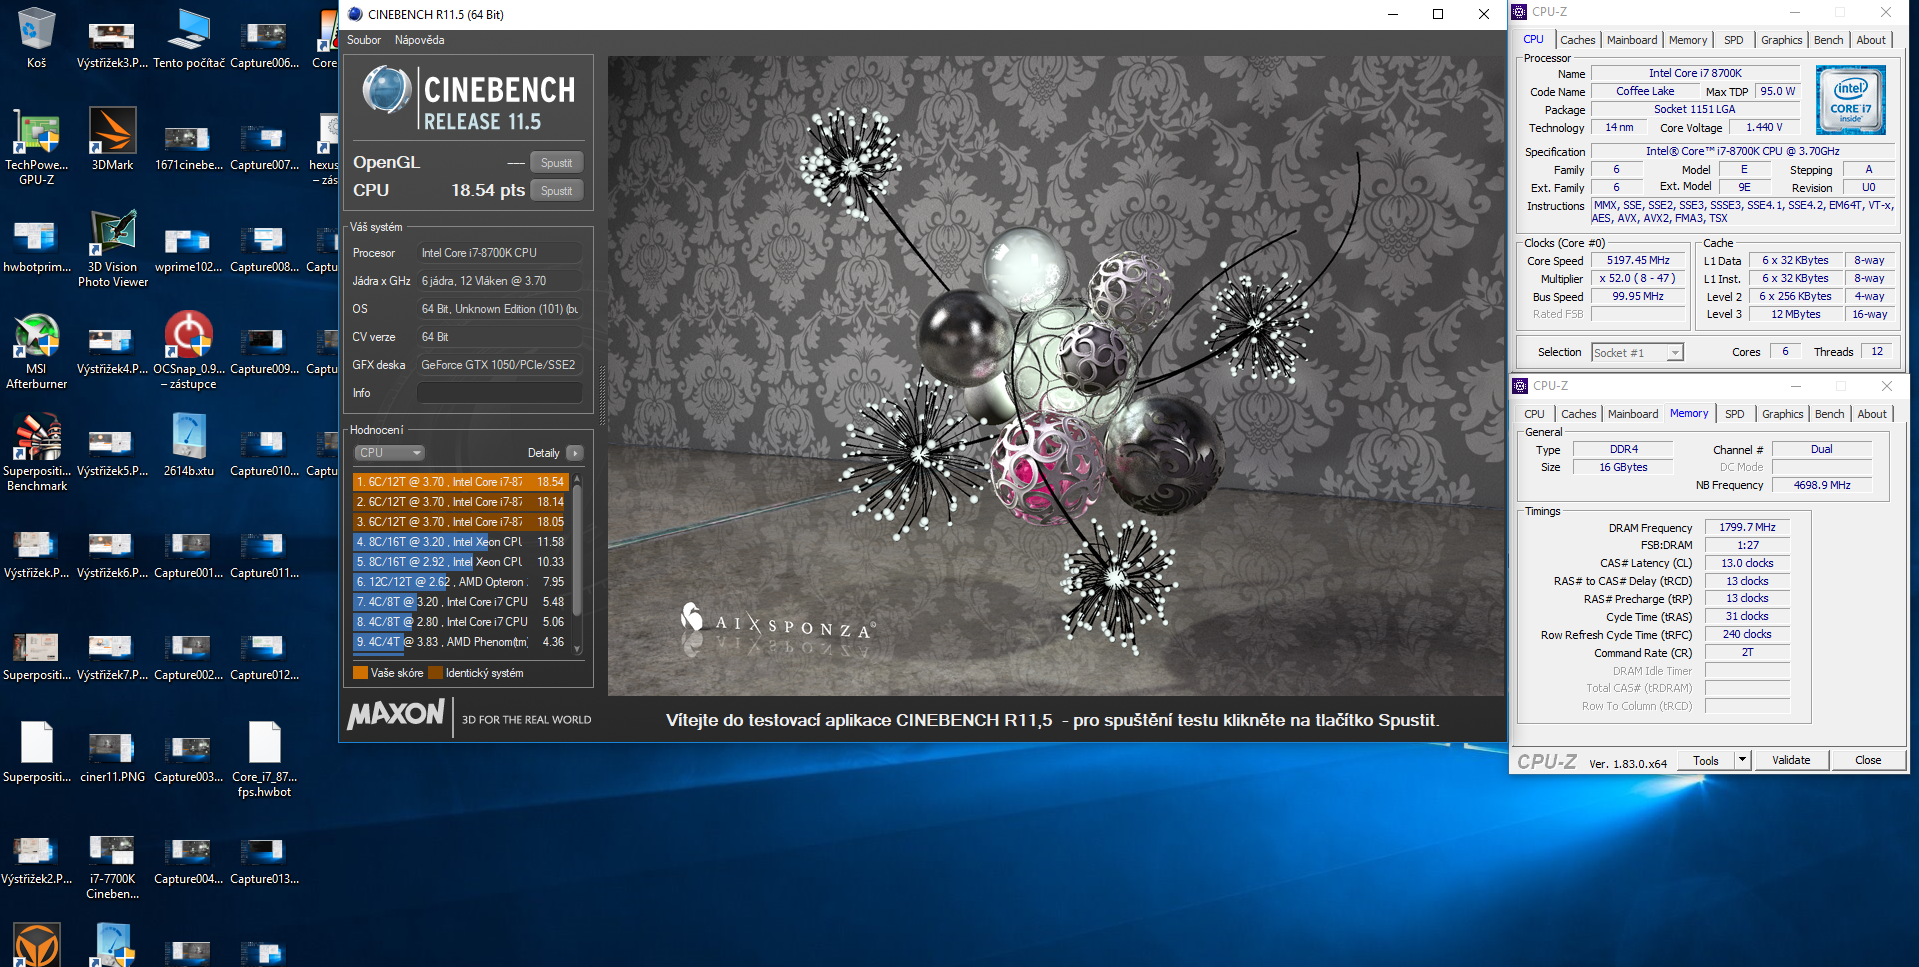Screen dimensions: 1919x967
Task: Click the brown Identický systém legend swatch
Action: pyautogui.click(x=435, y=673)
